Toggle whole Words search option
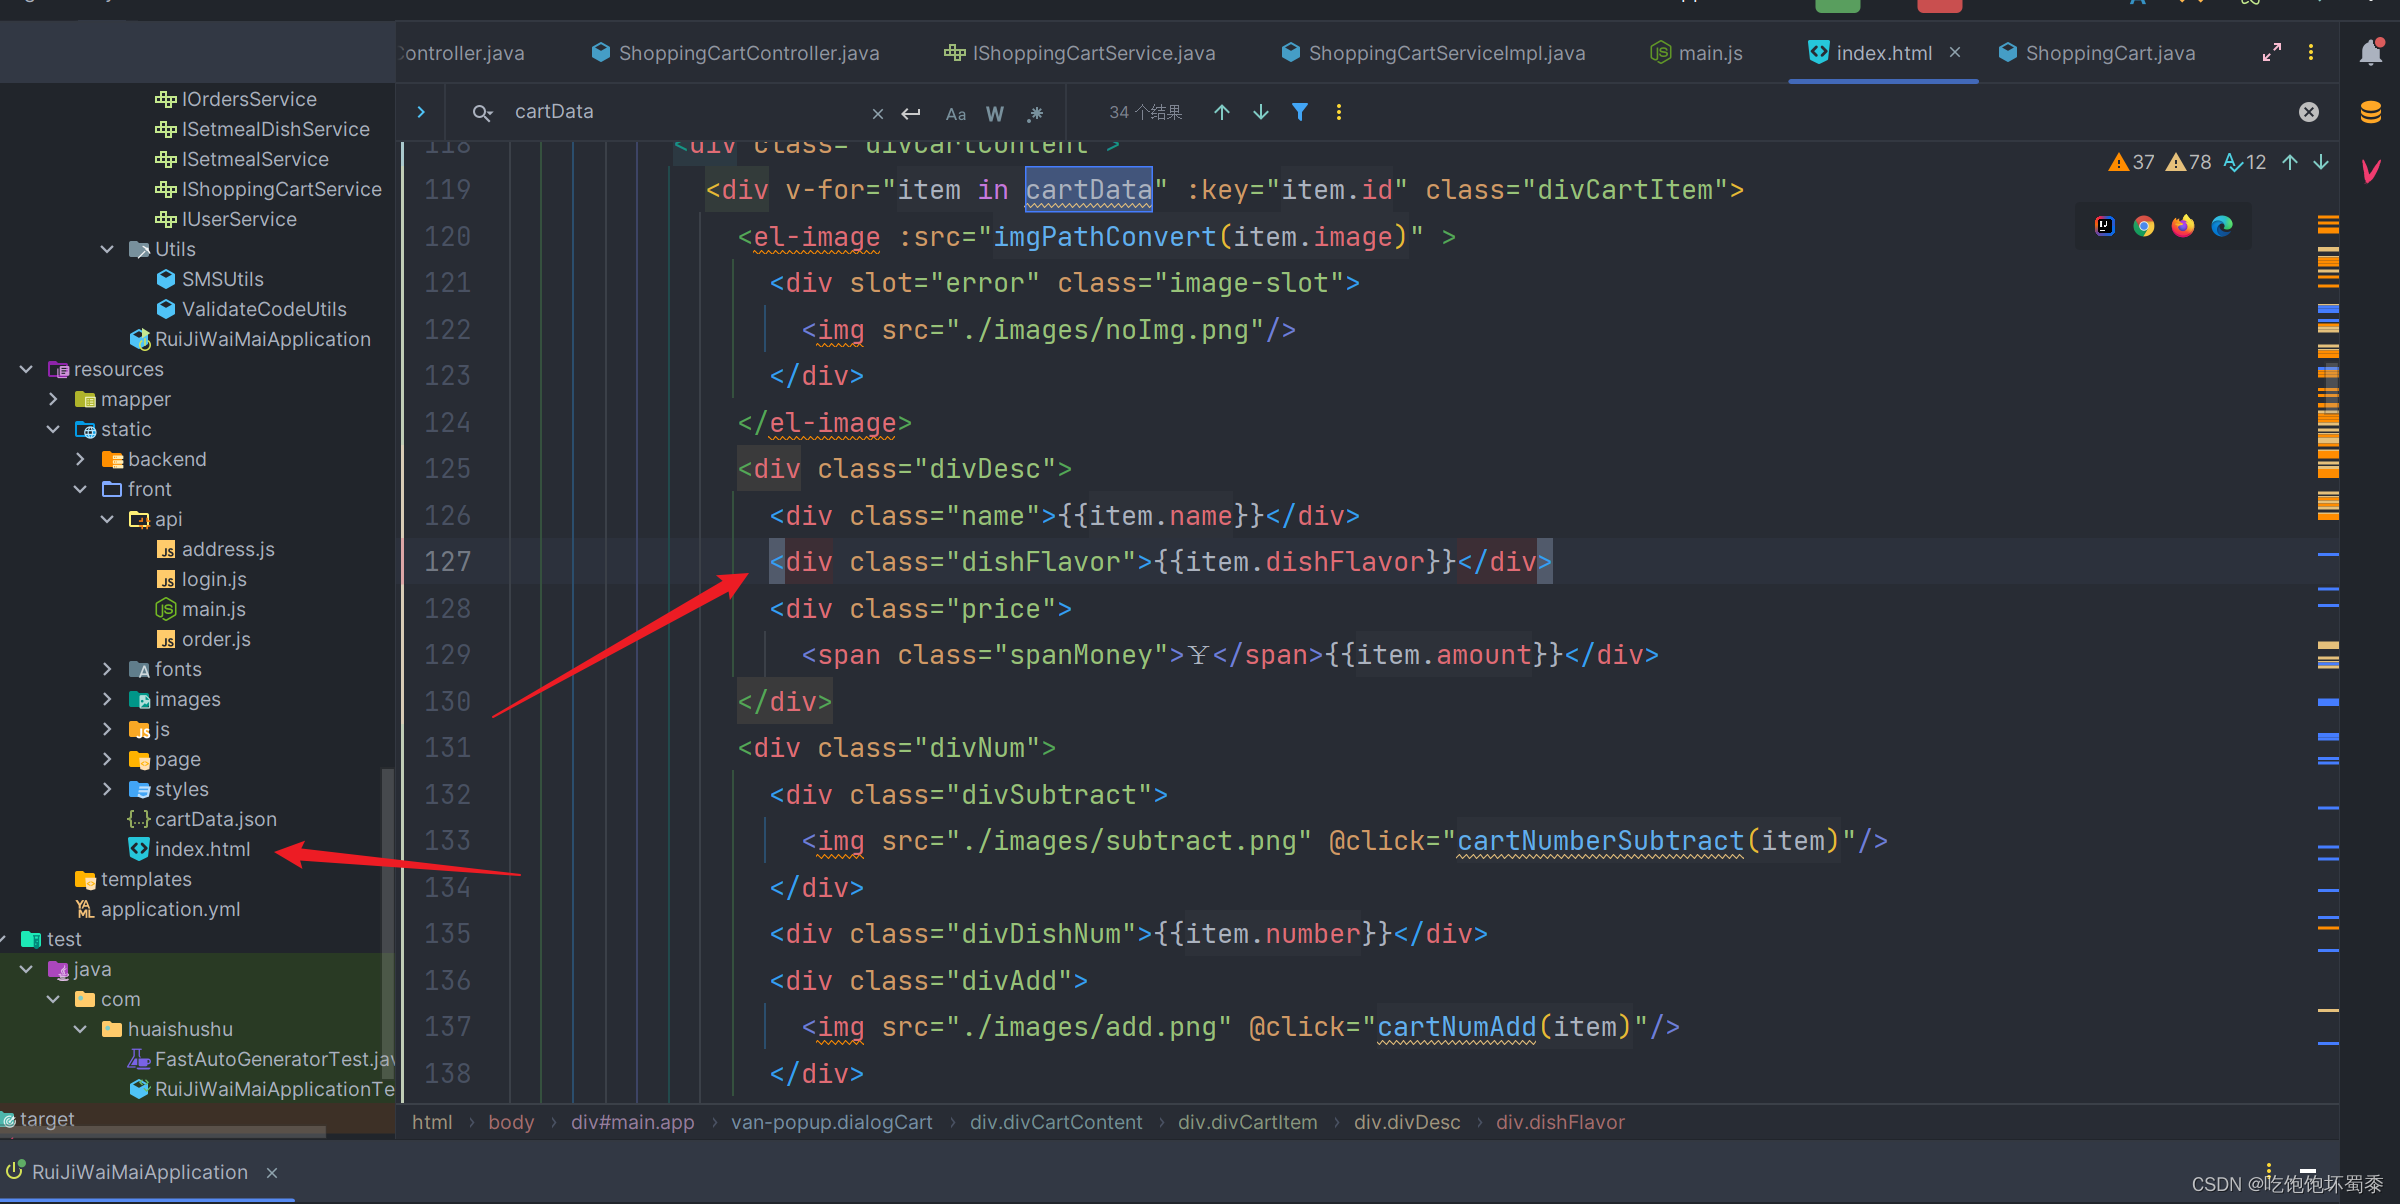 [994, 114]
